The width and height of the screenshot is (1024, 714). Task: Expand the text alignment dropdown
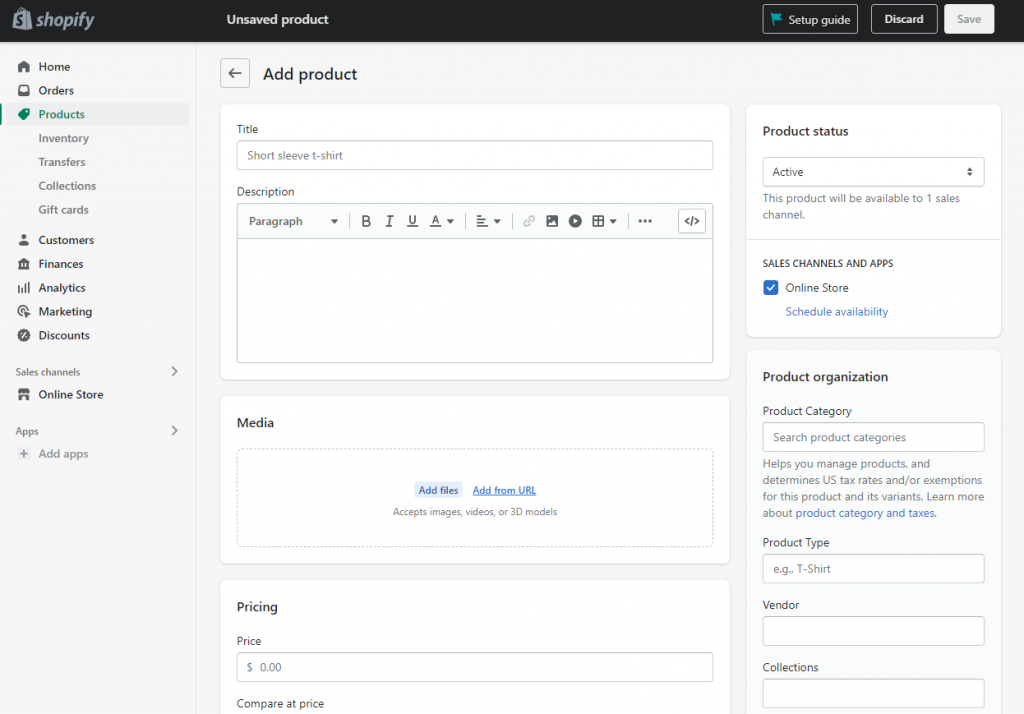[488, 221]
